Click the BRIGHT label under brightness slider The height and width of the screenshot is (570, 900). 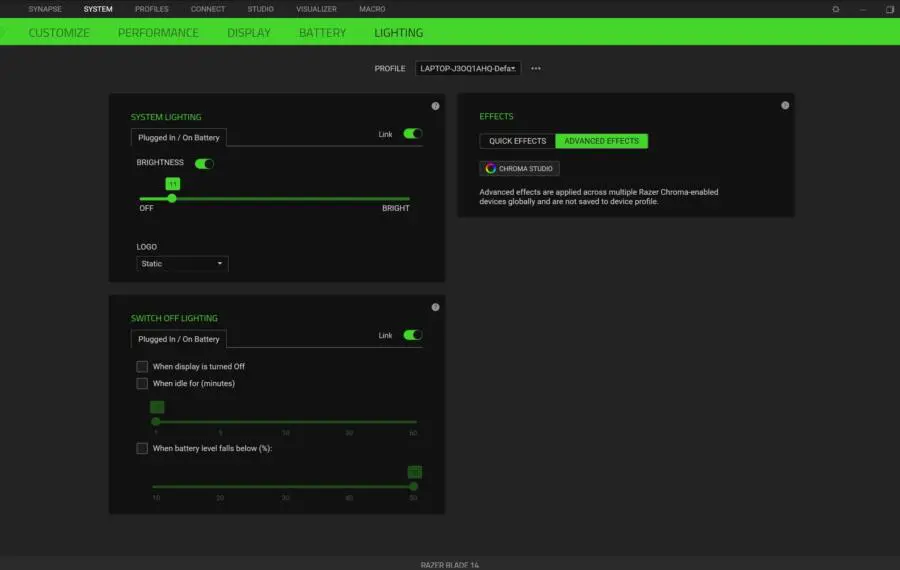395,208
